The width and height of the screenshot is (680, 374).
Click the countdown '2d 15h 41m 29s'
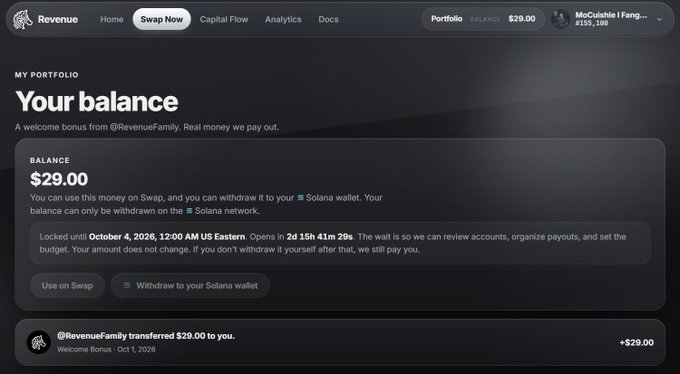pos(320,237)
